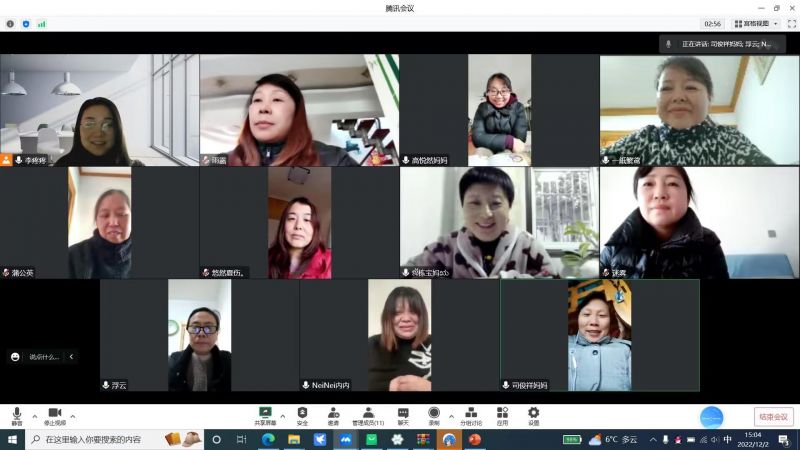Open the Apps icon in the toolbar
The height and width of the screenshot is (450, 800).
click(502, 414)
